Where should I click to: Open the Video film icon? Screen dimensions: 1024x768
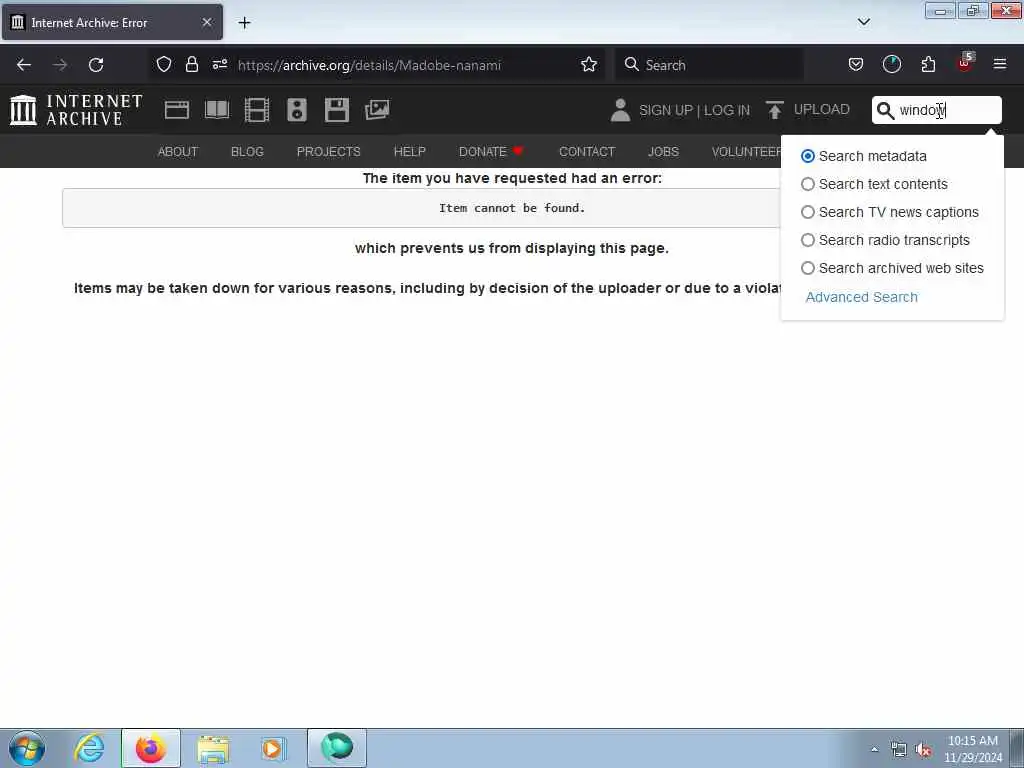[x=257, y=110]
